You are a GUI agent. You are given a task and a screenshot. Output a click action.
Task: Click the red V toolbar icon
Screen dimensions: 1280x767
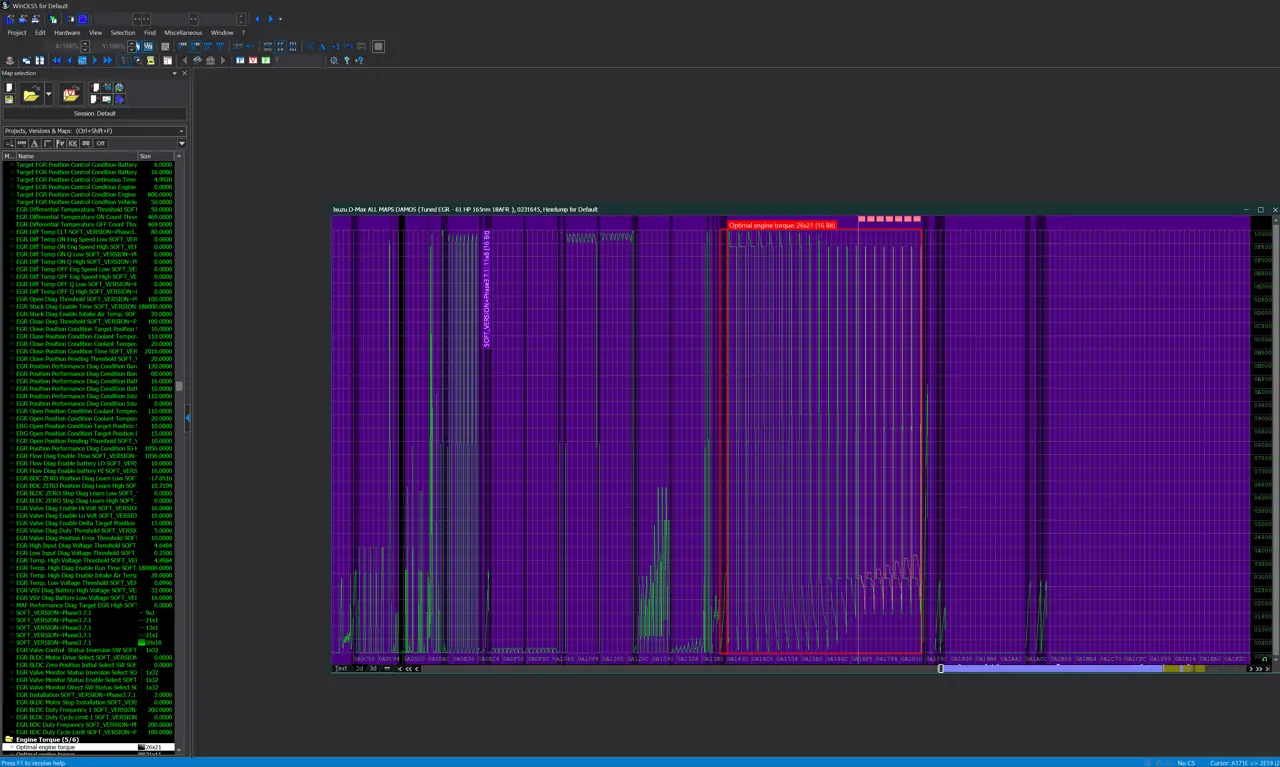[253, 60]
